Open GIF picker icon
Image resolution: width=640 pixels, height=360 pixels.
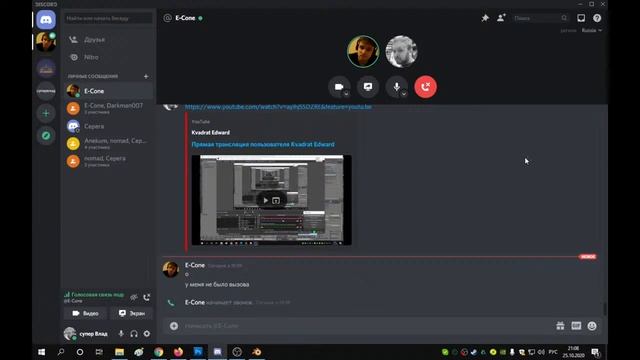pyautogui.click(x=576, y=326)
